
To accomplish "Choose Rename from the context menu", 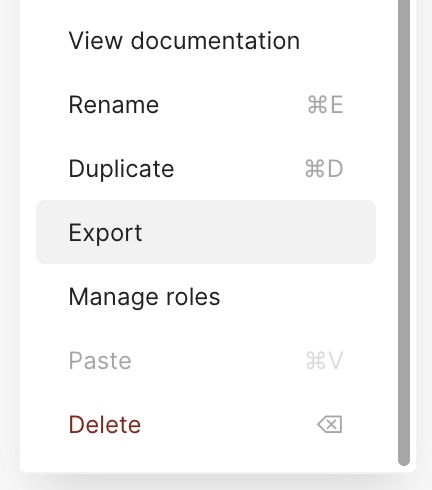I will click(x=206, y=105).
